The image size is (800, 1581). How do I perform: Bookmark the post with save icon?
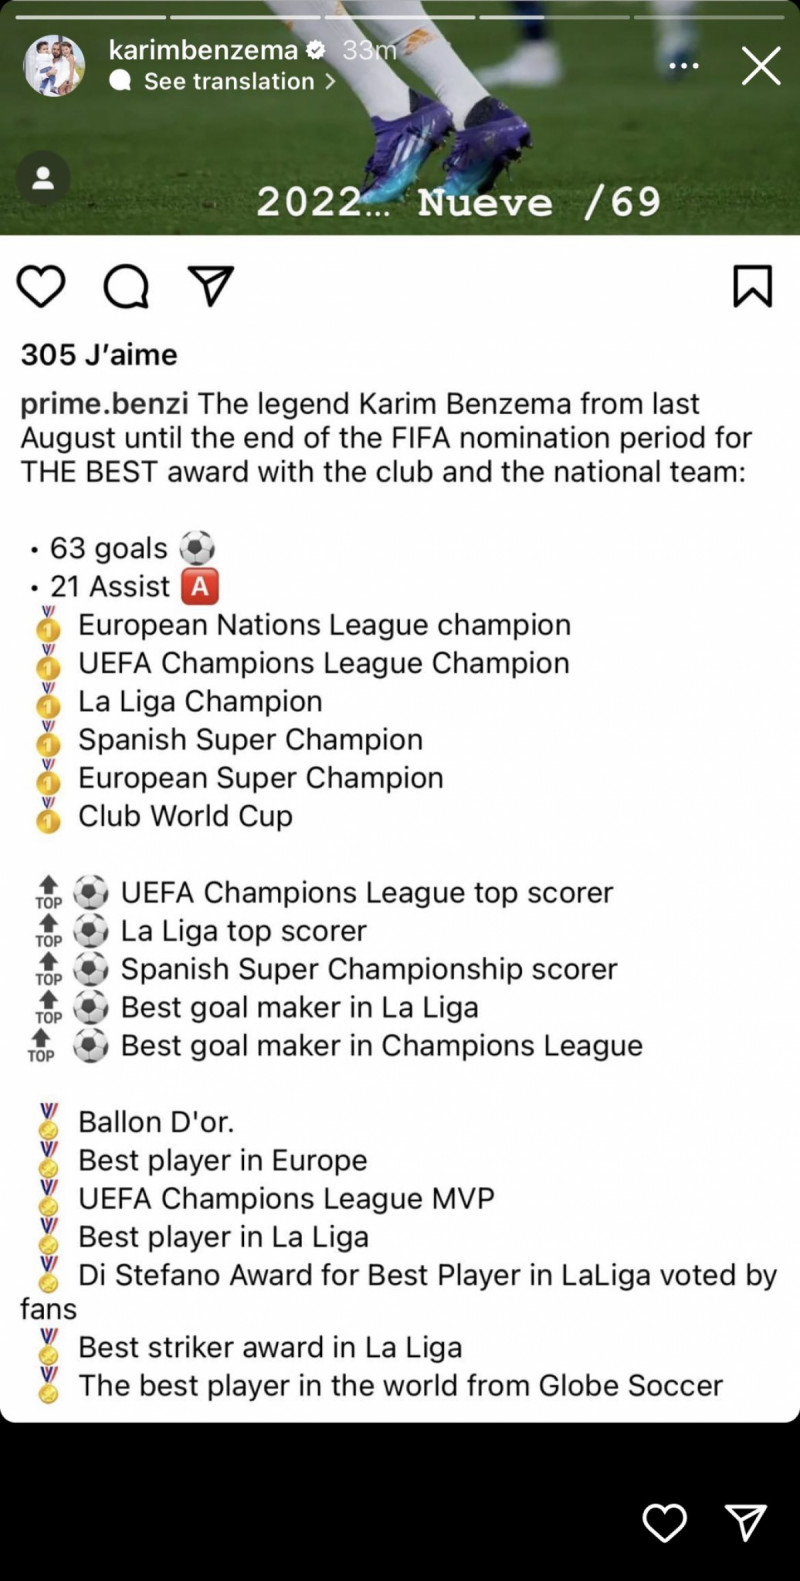tap(753, 286)
